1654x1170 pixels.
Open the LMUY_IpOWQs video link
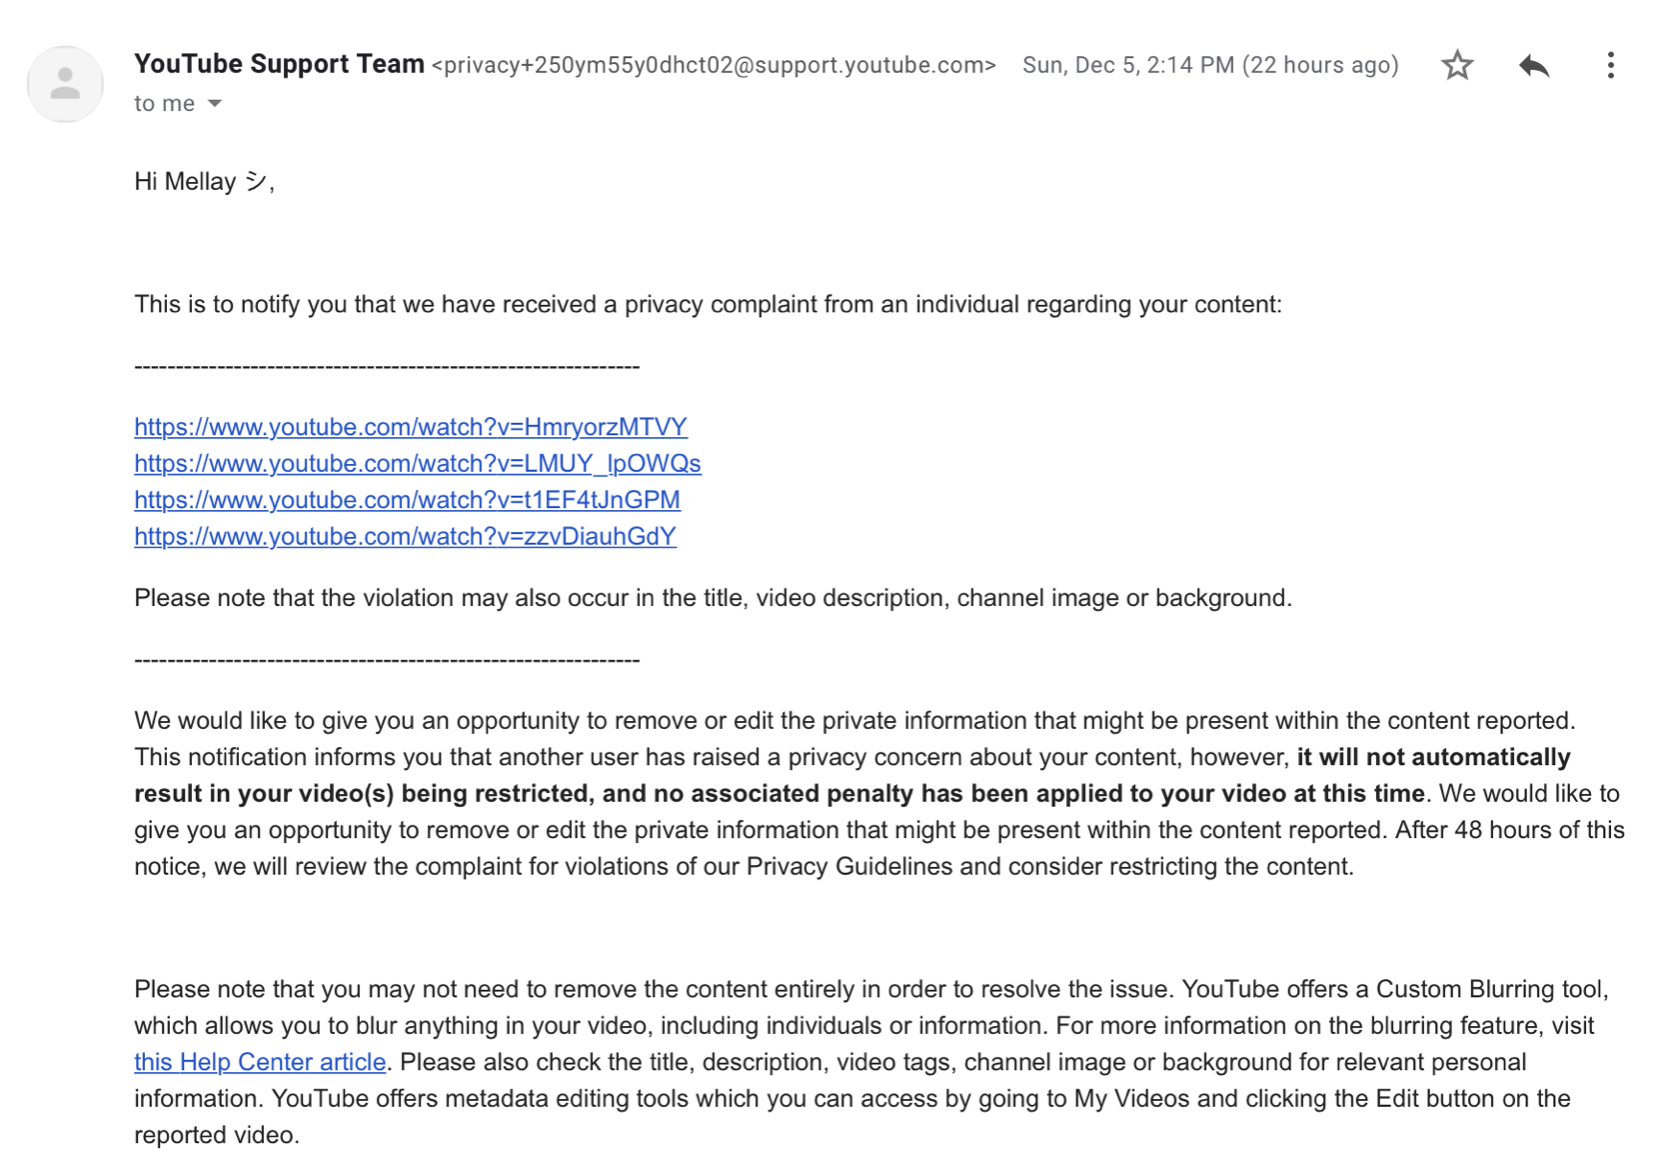click(418, 463)
